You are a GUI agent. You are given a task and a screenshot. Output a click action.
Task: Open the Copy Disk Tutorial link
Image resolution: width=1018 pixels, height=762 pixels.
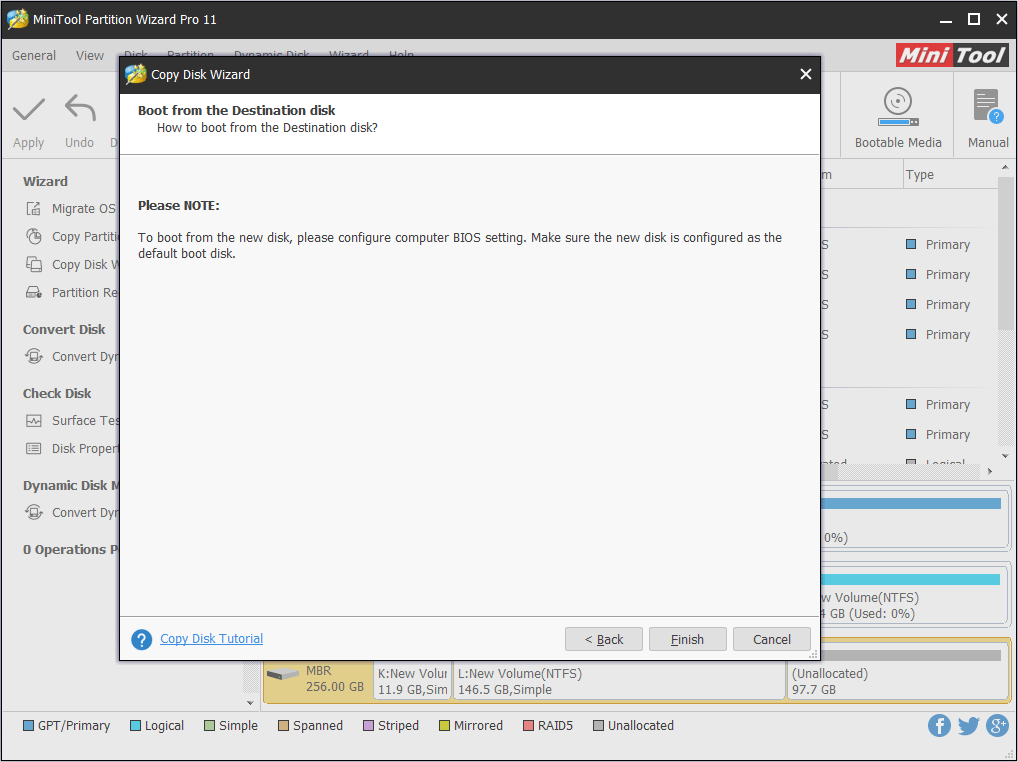[211, 639]
